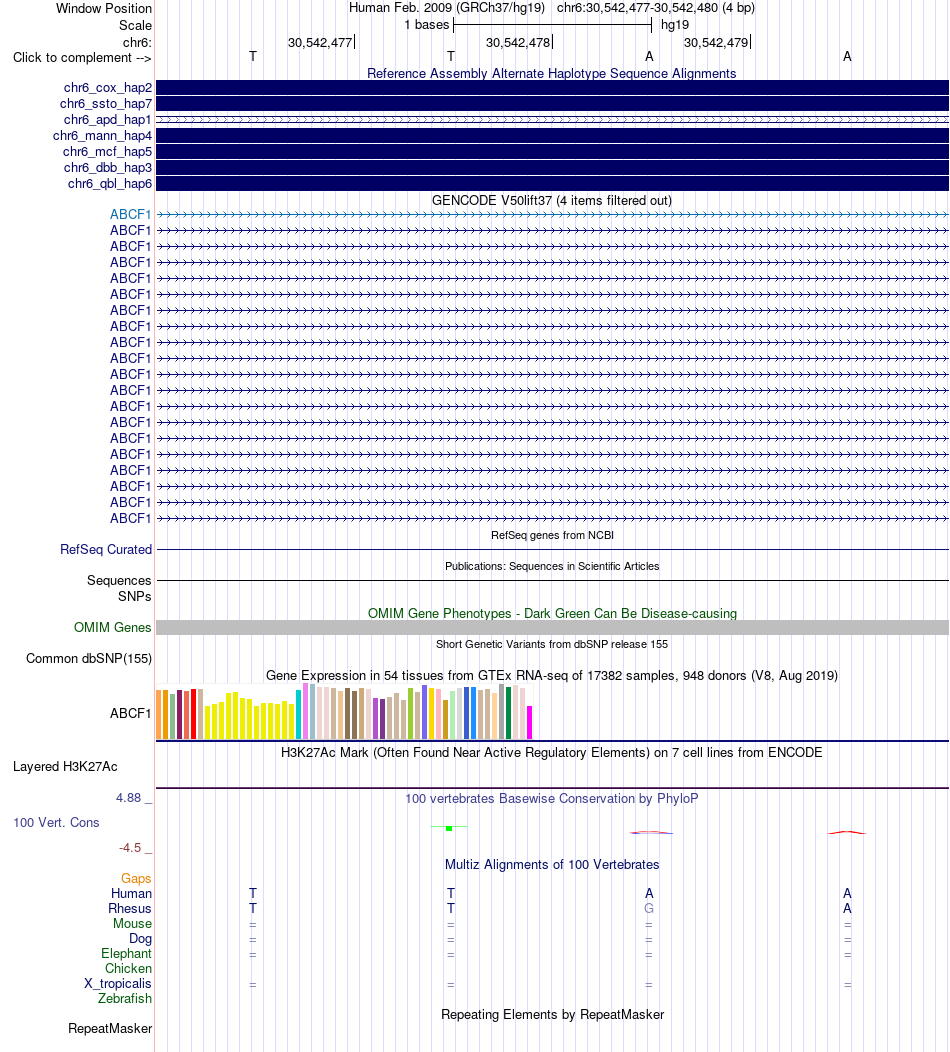Click the SNPs track label
The height and width of the screenshot is (1052, 950).
pyautogui.click(x=135, y=596)
